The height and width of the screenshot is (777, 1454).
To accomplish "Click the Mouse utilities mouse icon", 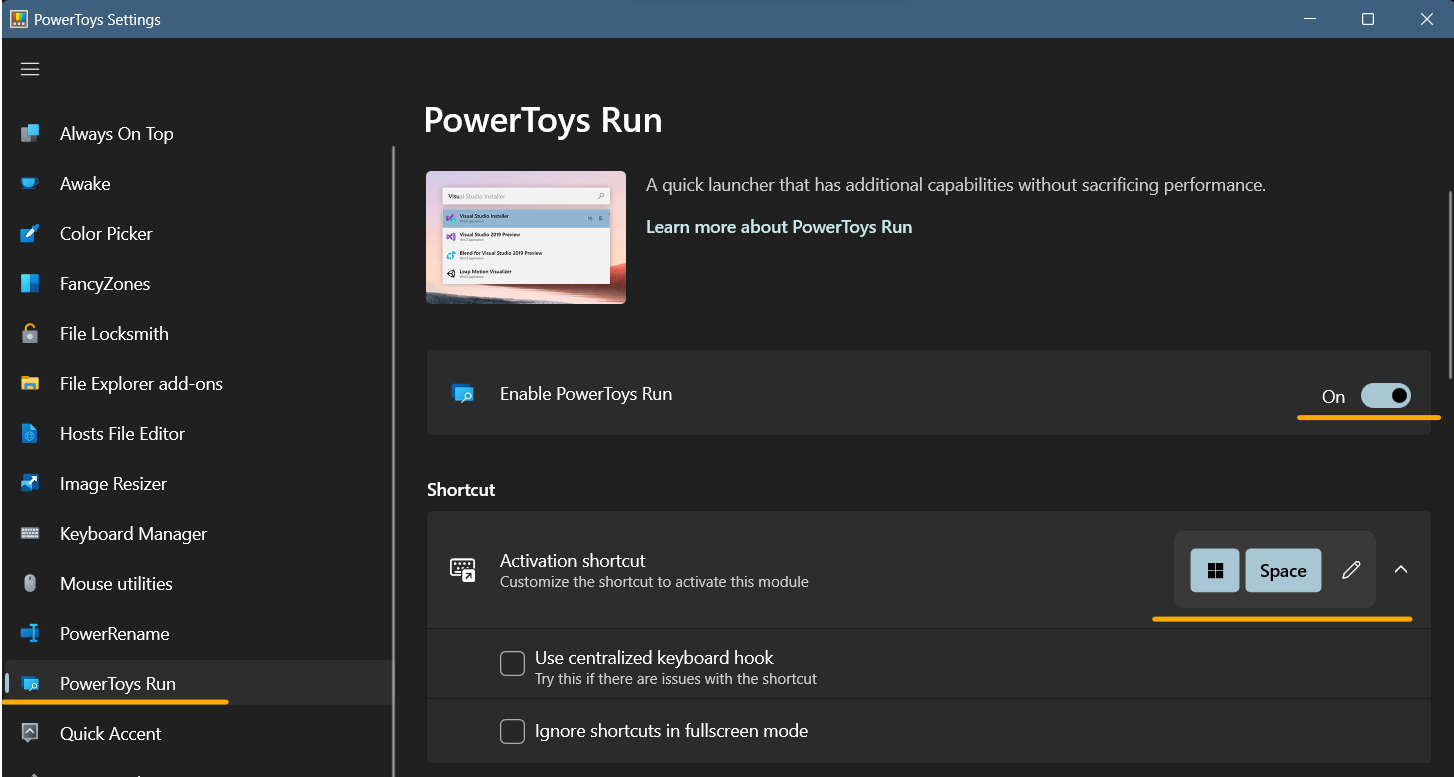I will [x=30, y=583].
